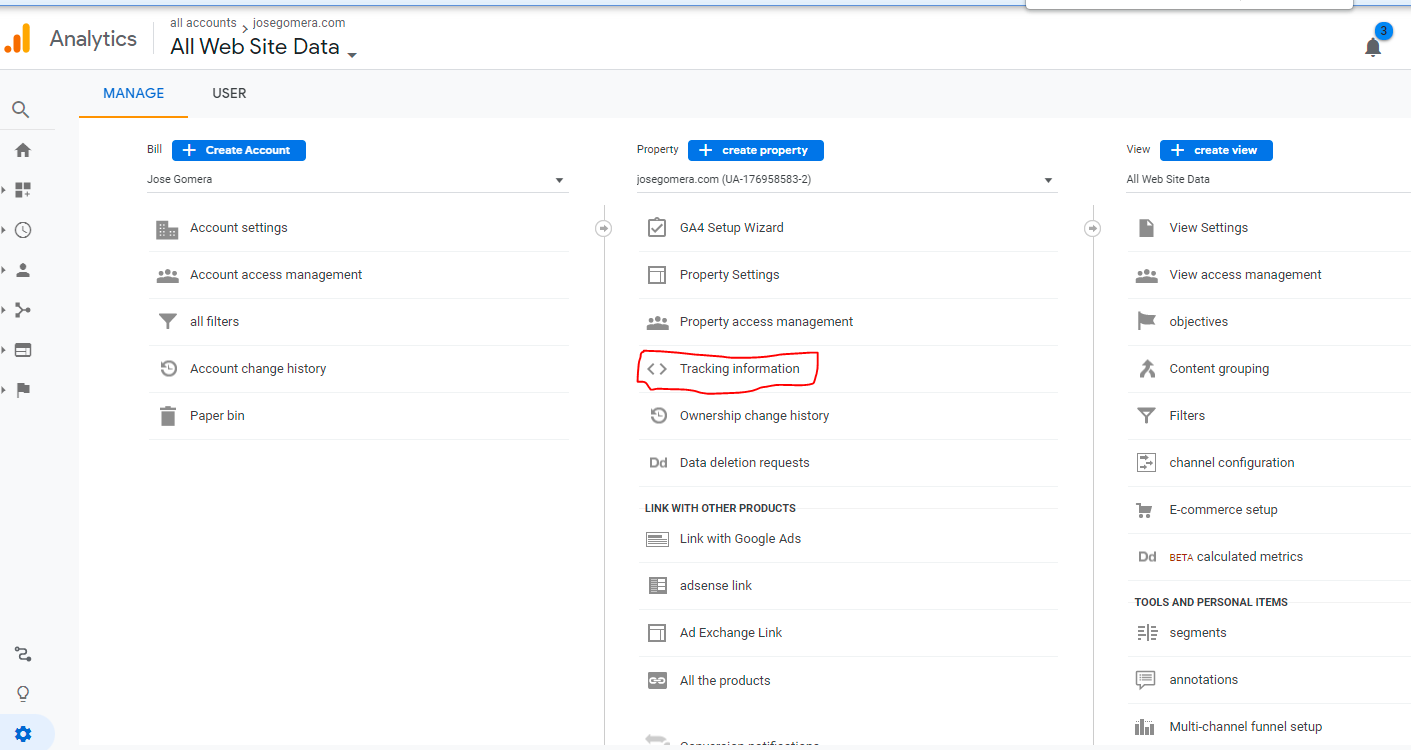Click the all accounts breadcrumb

pos(203,23)
